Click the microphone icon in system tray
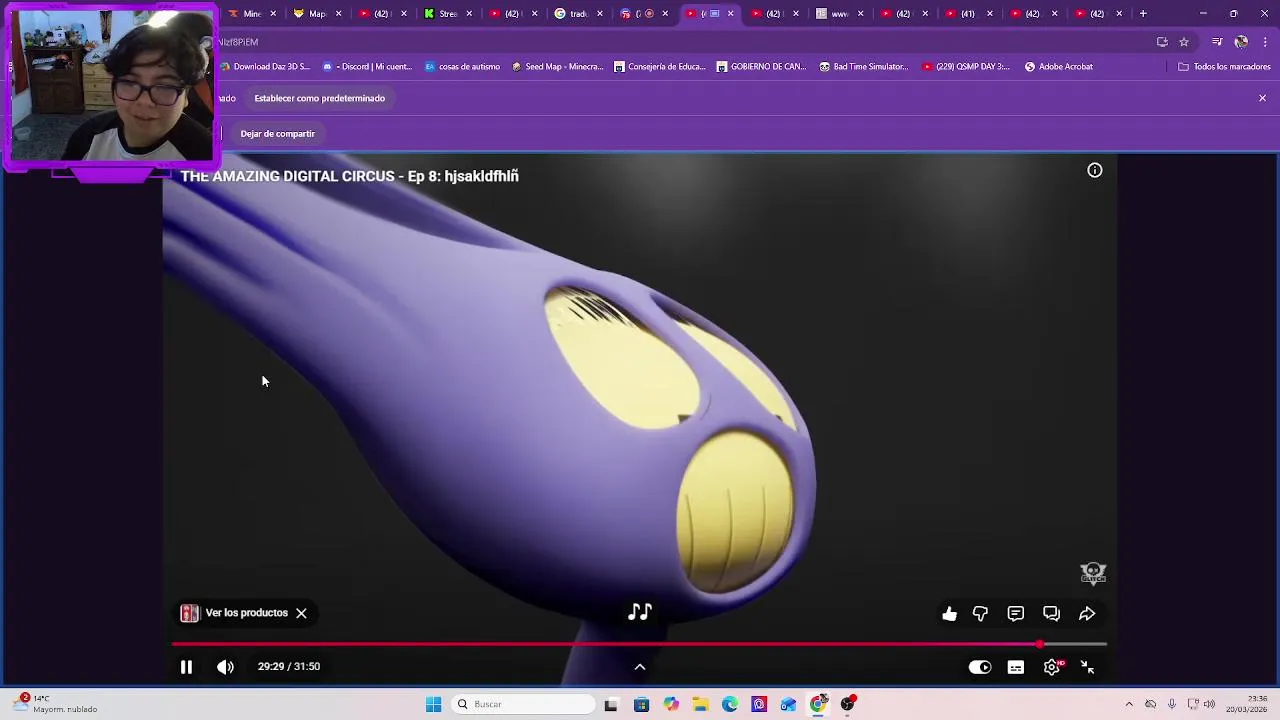Screen dimensions: 1280x720 (1172, 704)
